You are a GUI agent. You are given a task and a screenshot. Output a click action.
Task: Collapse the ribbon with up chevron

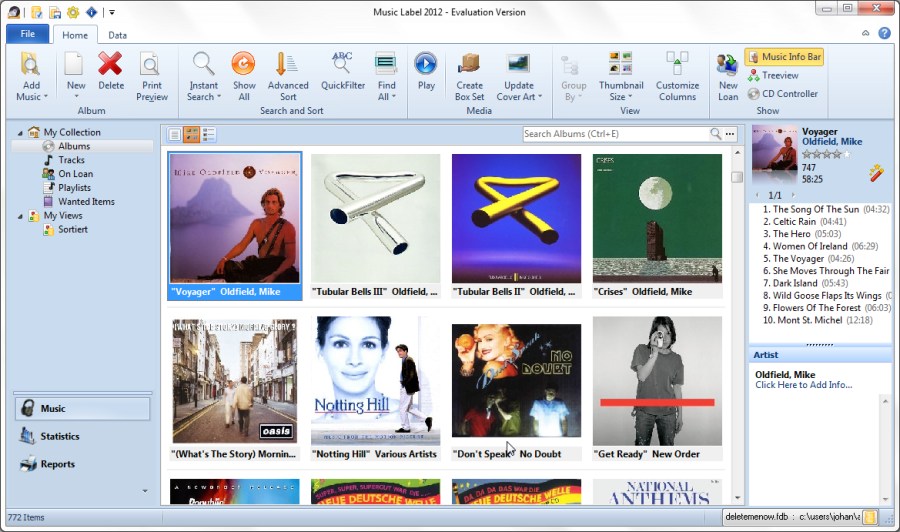[866, 33]
